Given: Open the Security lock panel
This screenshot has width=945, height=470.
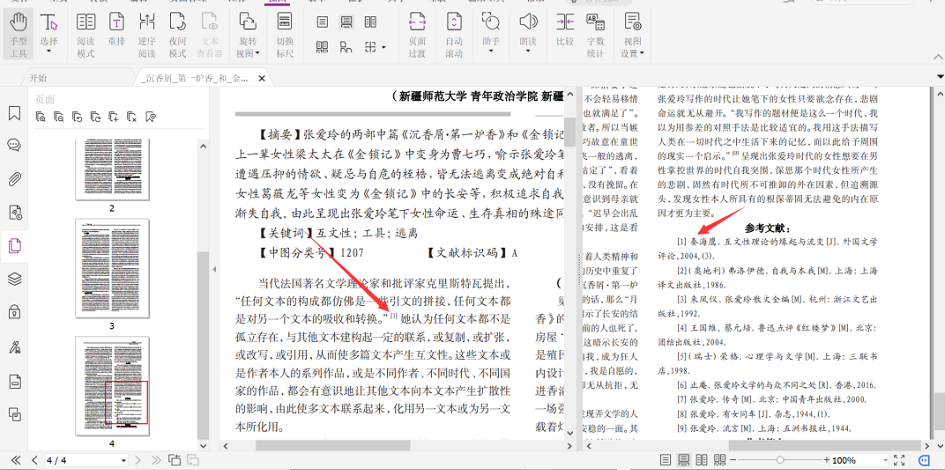Looking at the screenshot, I should coord(14,312).
